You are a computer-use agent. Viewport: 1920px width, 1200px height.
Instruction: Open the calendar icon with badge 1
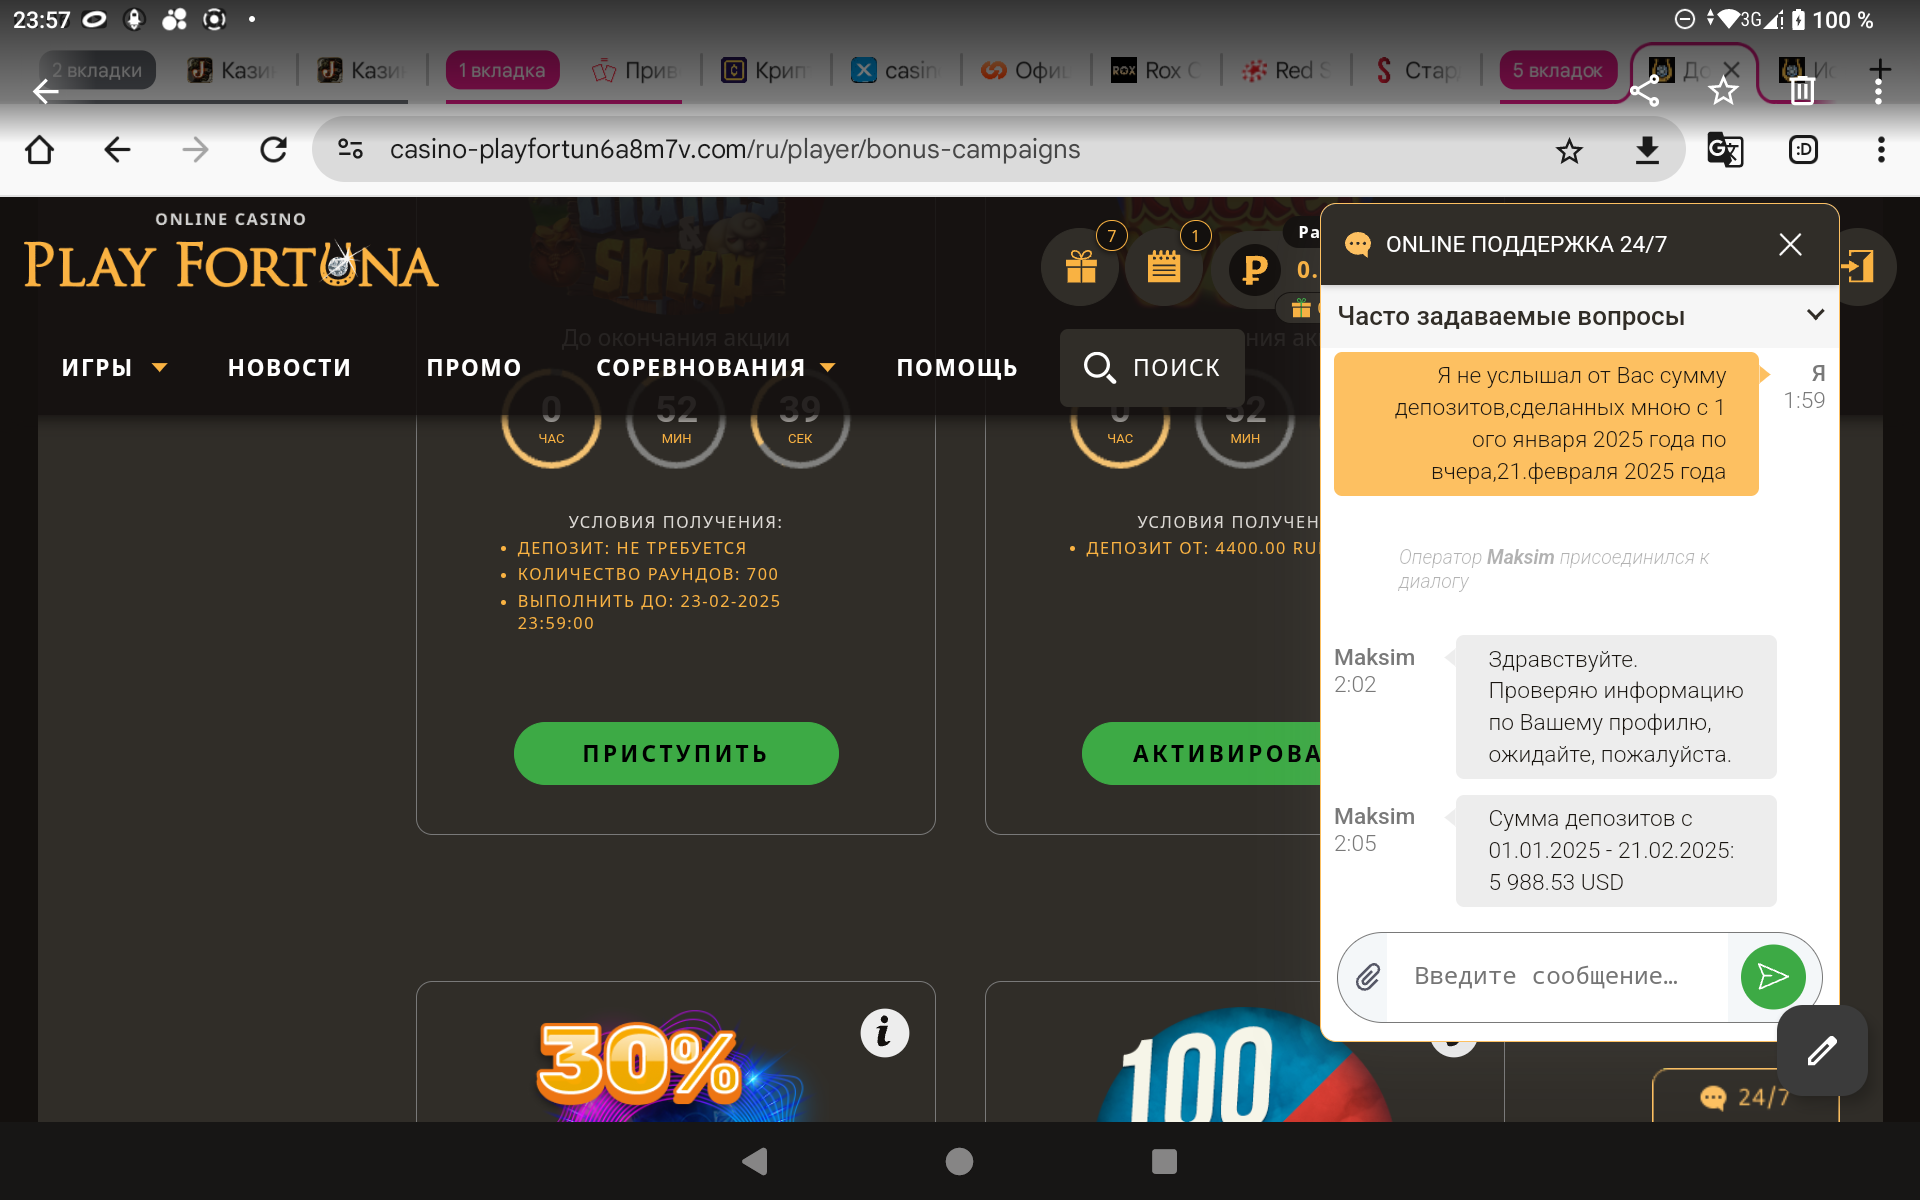(x=1164, y=267)
